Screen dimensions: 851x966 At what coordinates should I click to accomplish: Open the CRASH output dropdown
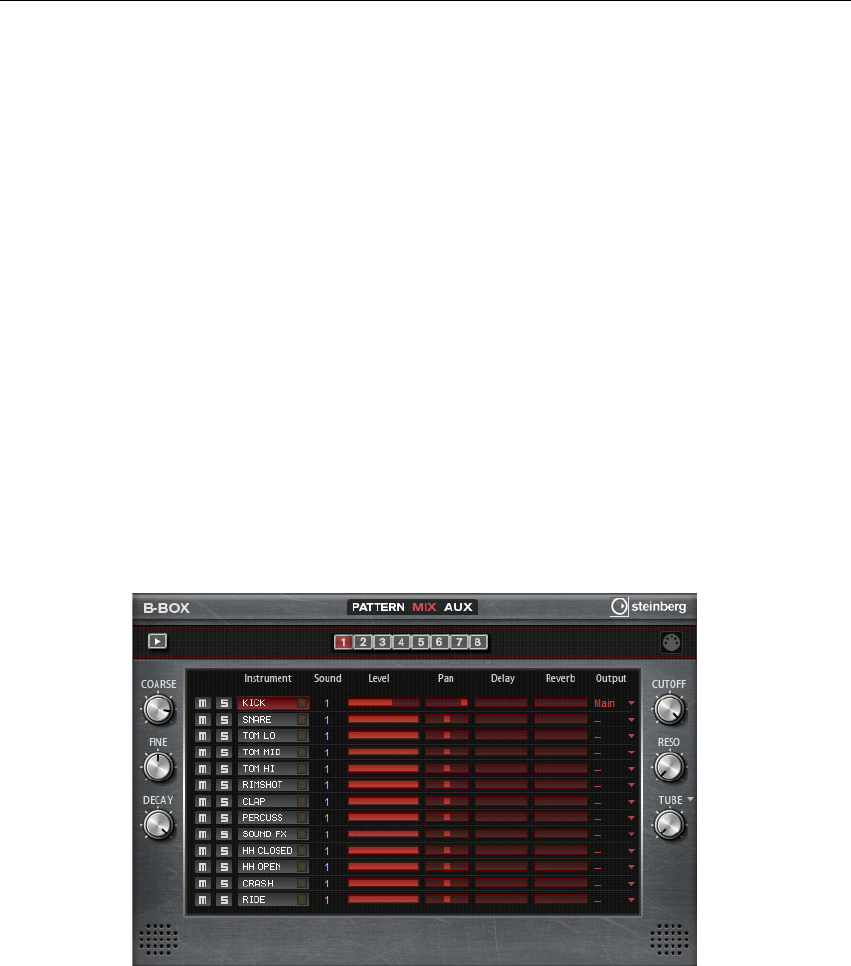coord(631,883)
